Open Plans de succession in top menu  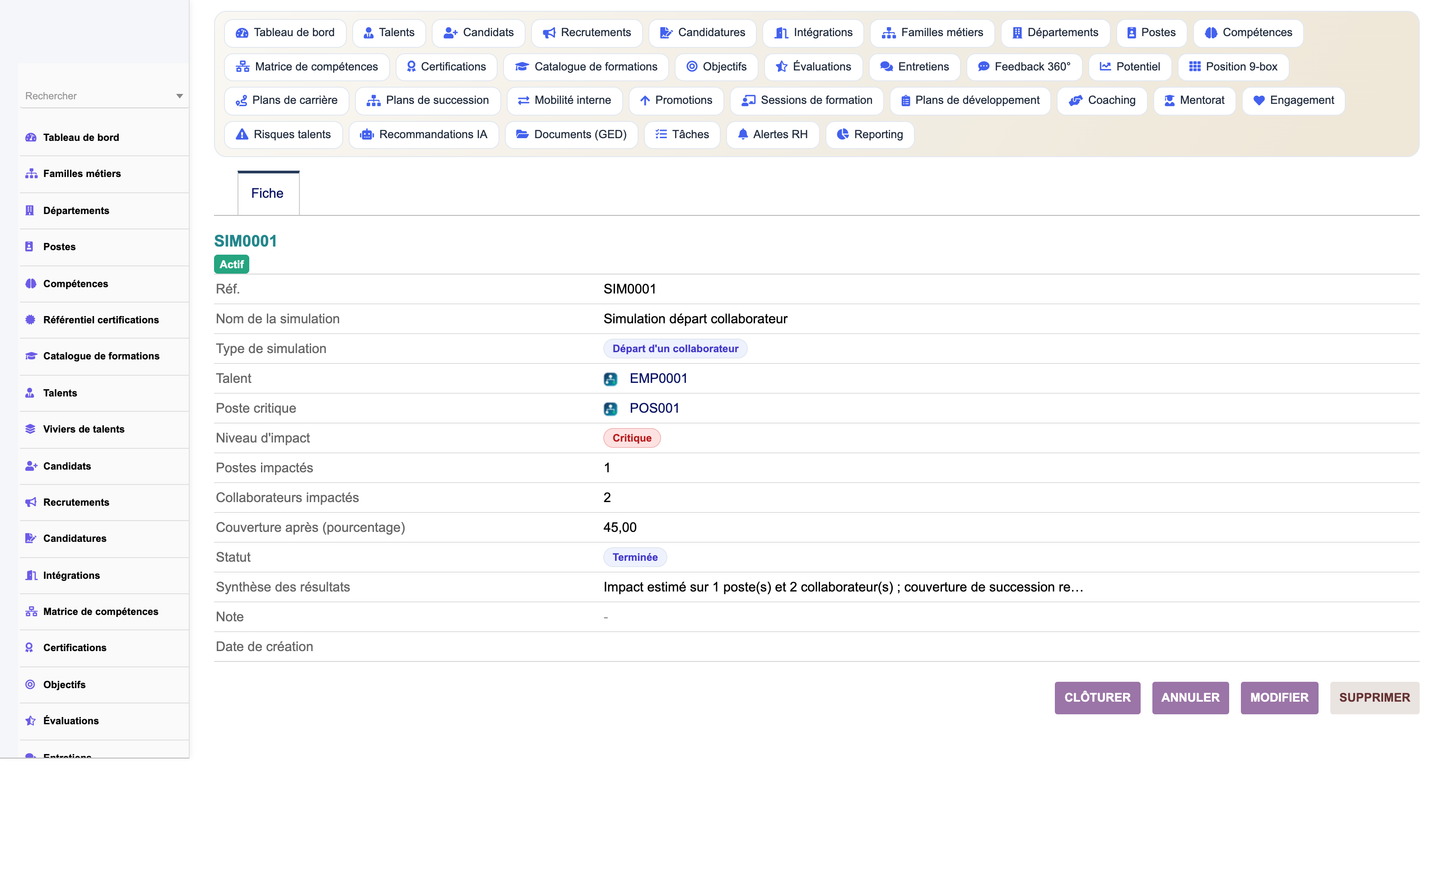pos(428,101)
